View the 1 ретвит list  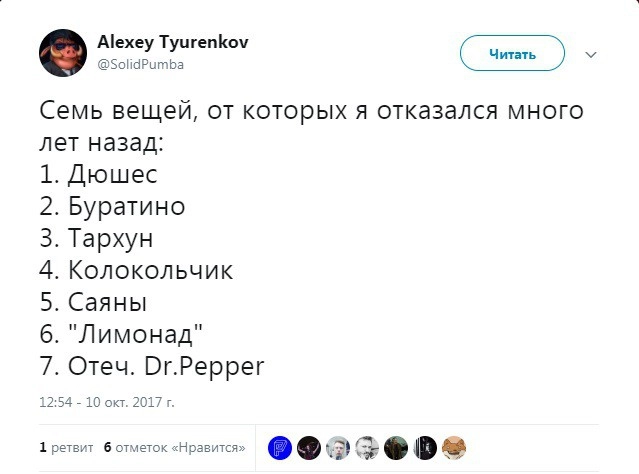pyautogui.click(x=66, y=447)
